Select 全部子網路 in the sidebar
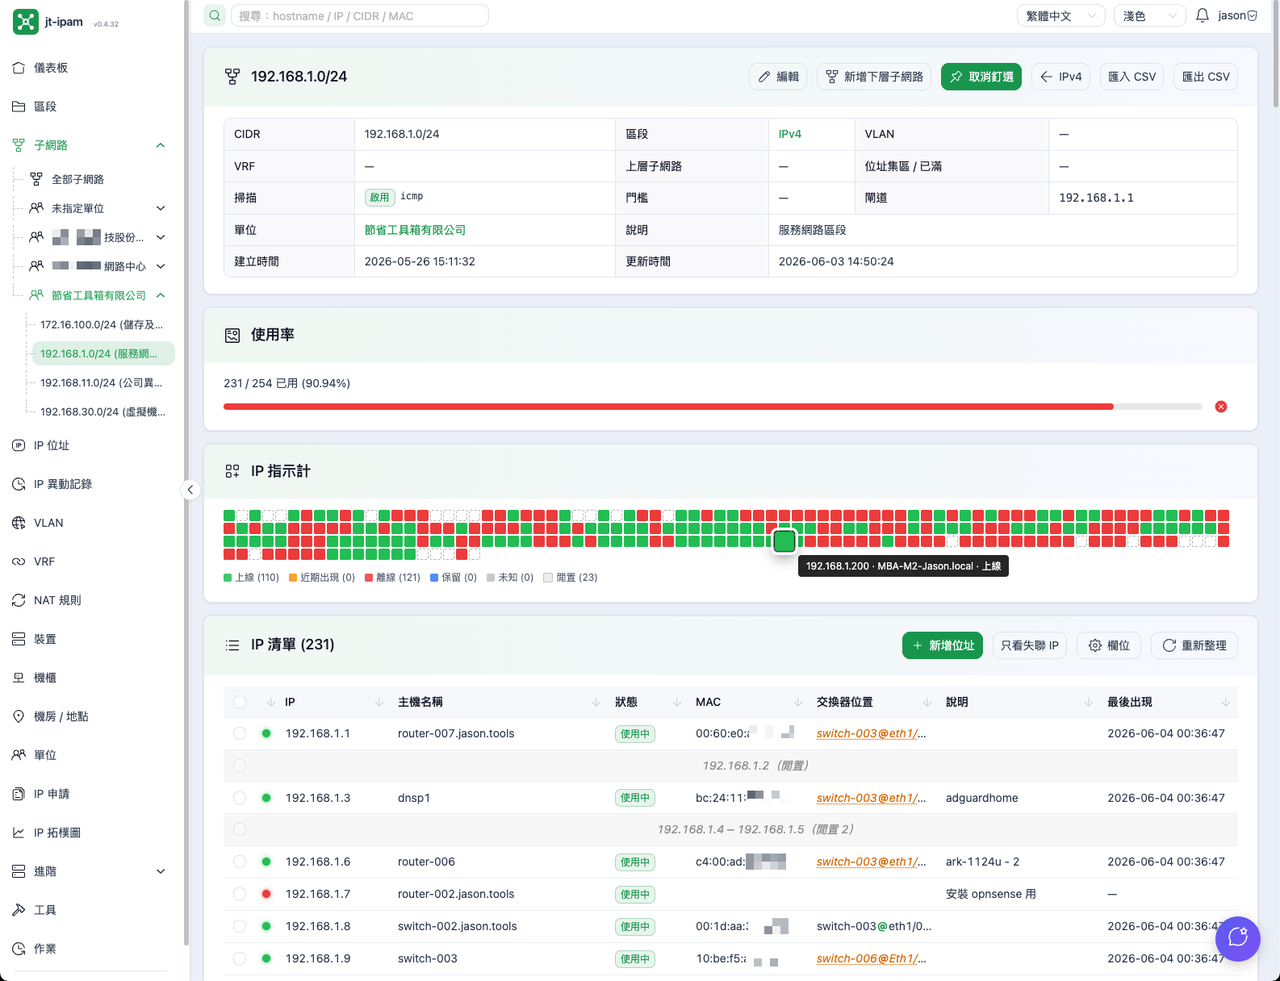Screen dimensions: 1280x981 click(78, 179)
